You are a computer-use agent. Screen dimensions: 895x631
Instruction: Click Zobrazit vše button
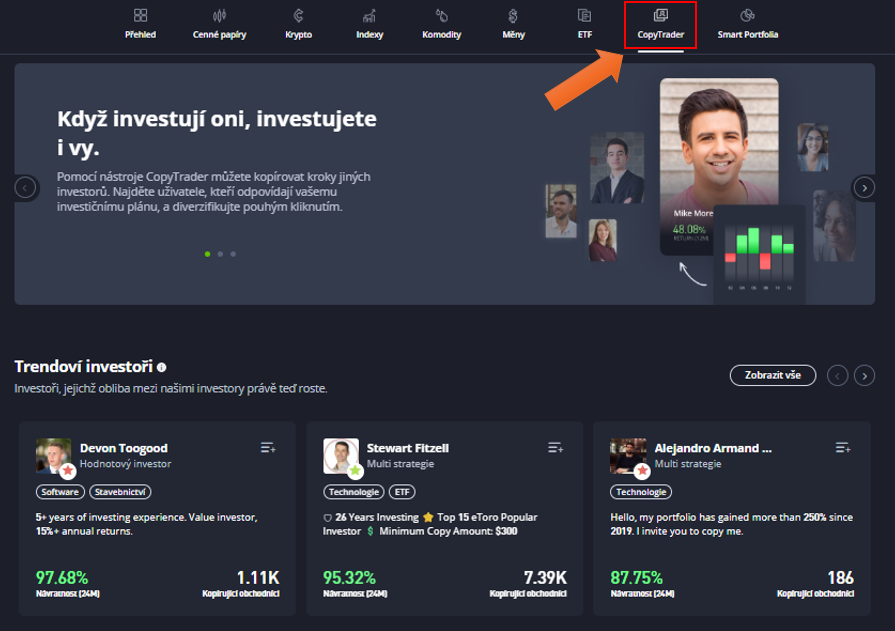click(772, 375)
